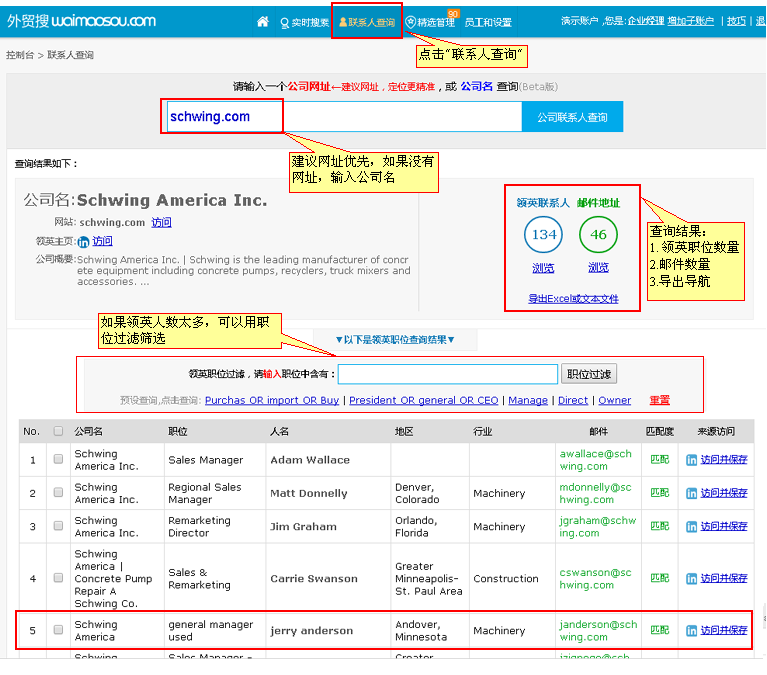Click LinkedIn icon in Carrie Swanson row

[x=691, y=579]
